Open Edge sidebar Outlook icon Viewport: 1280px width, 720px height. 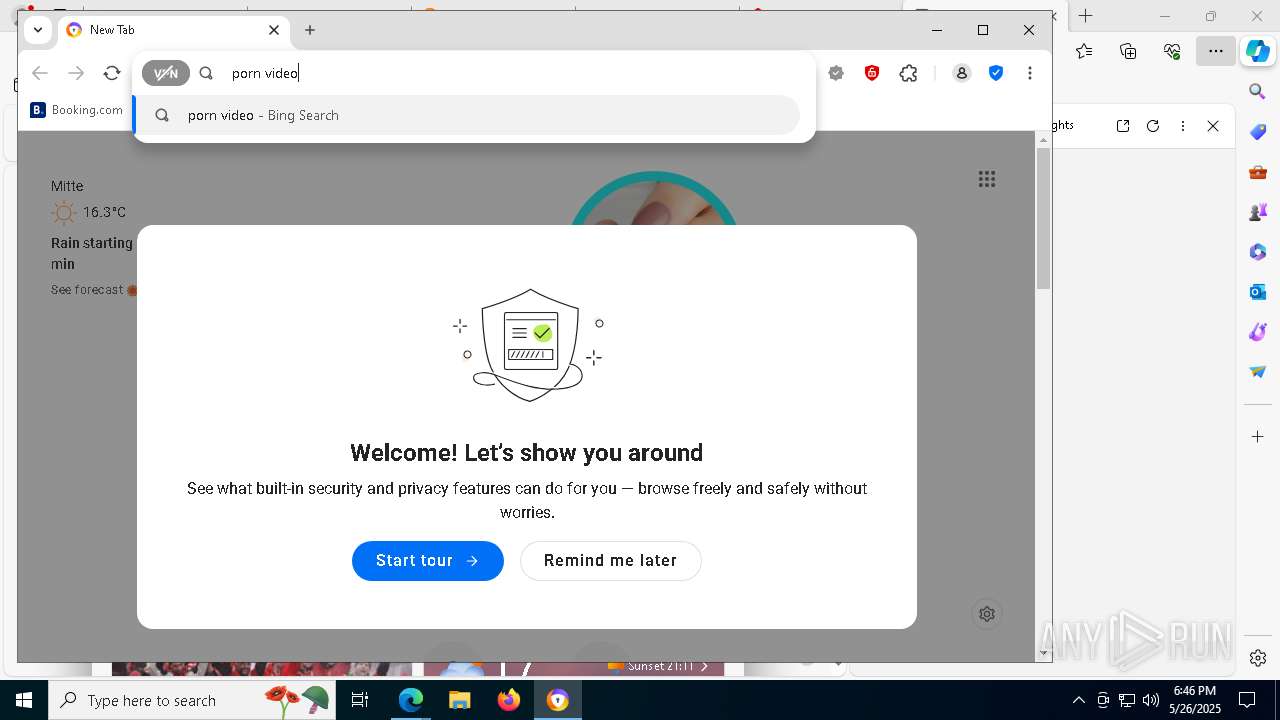click(1258, 292)
